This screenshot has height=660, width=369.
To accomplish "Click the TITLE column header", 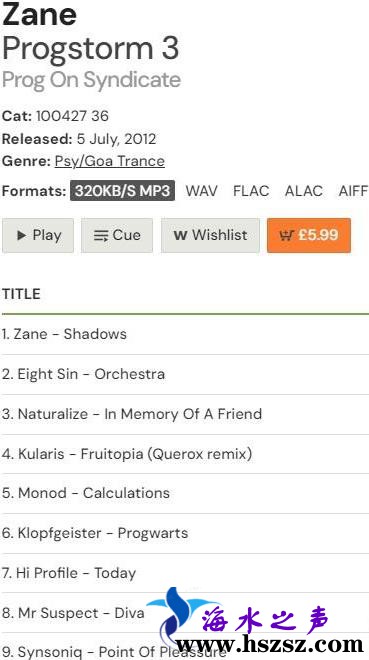I will 21,294.
